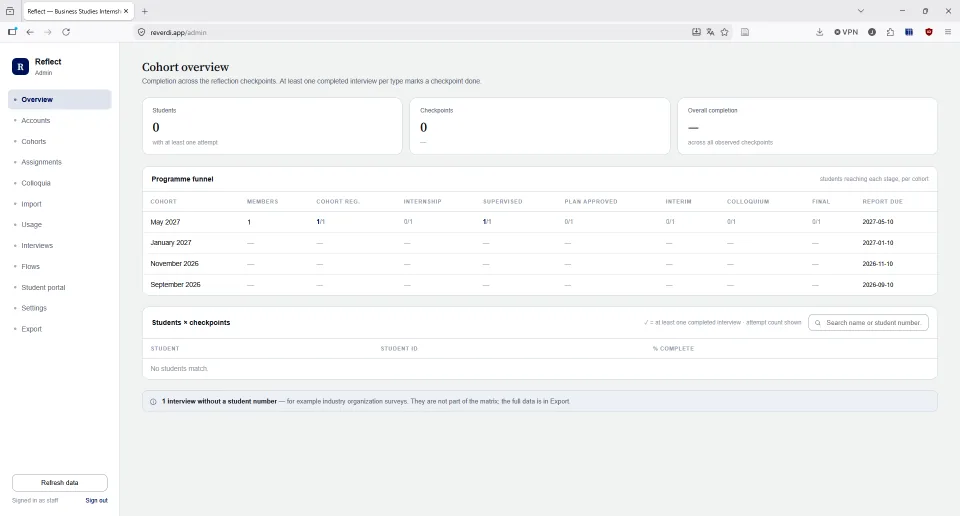Screen dimensions: 960x516
Task: Open Accounts in the sidebar
Action: 59,121
